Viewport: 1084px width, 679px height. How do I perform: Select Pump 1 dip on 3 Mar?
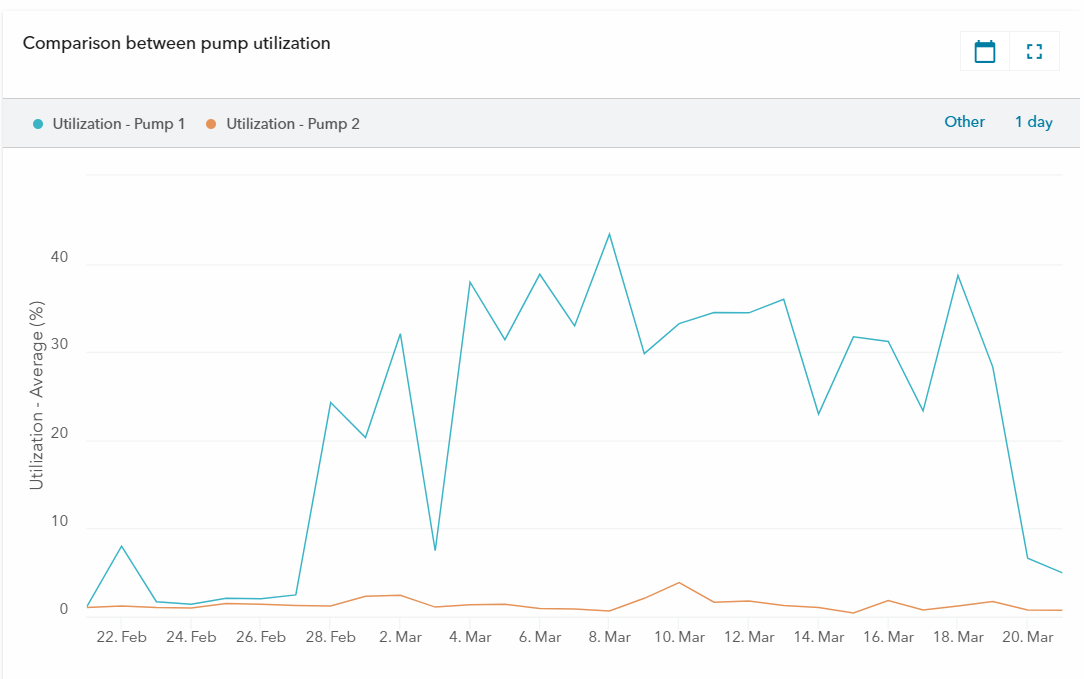(435, 550)
